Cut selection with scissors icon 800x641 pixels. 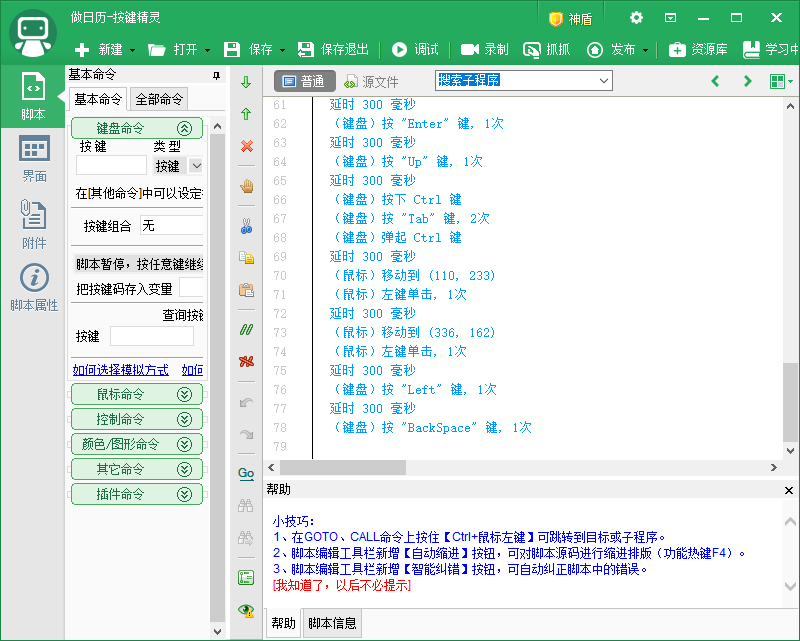tap(246, 226)
